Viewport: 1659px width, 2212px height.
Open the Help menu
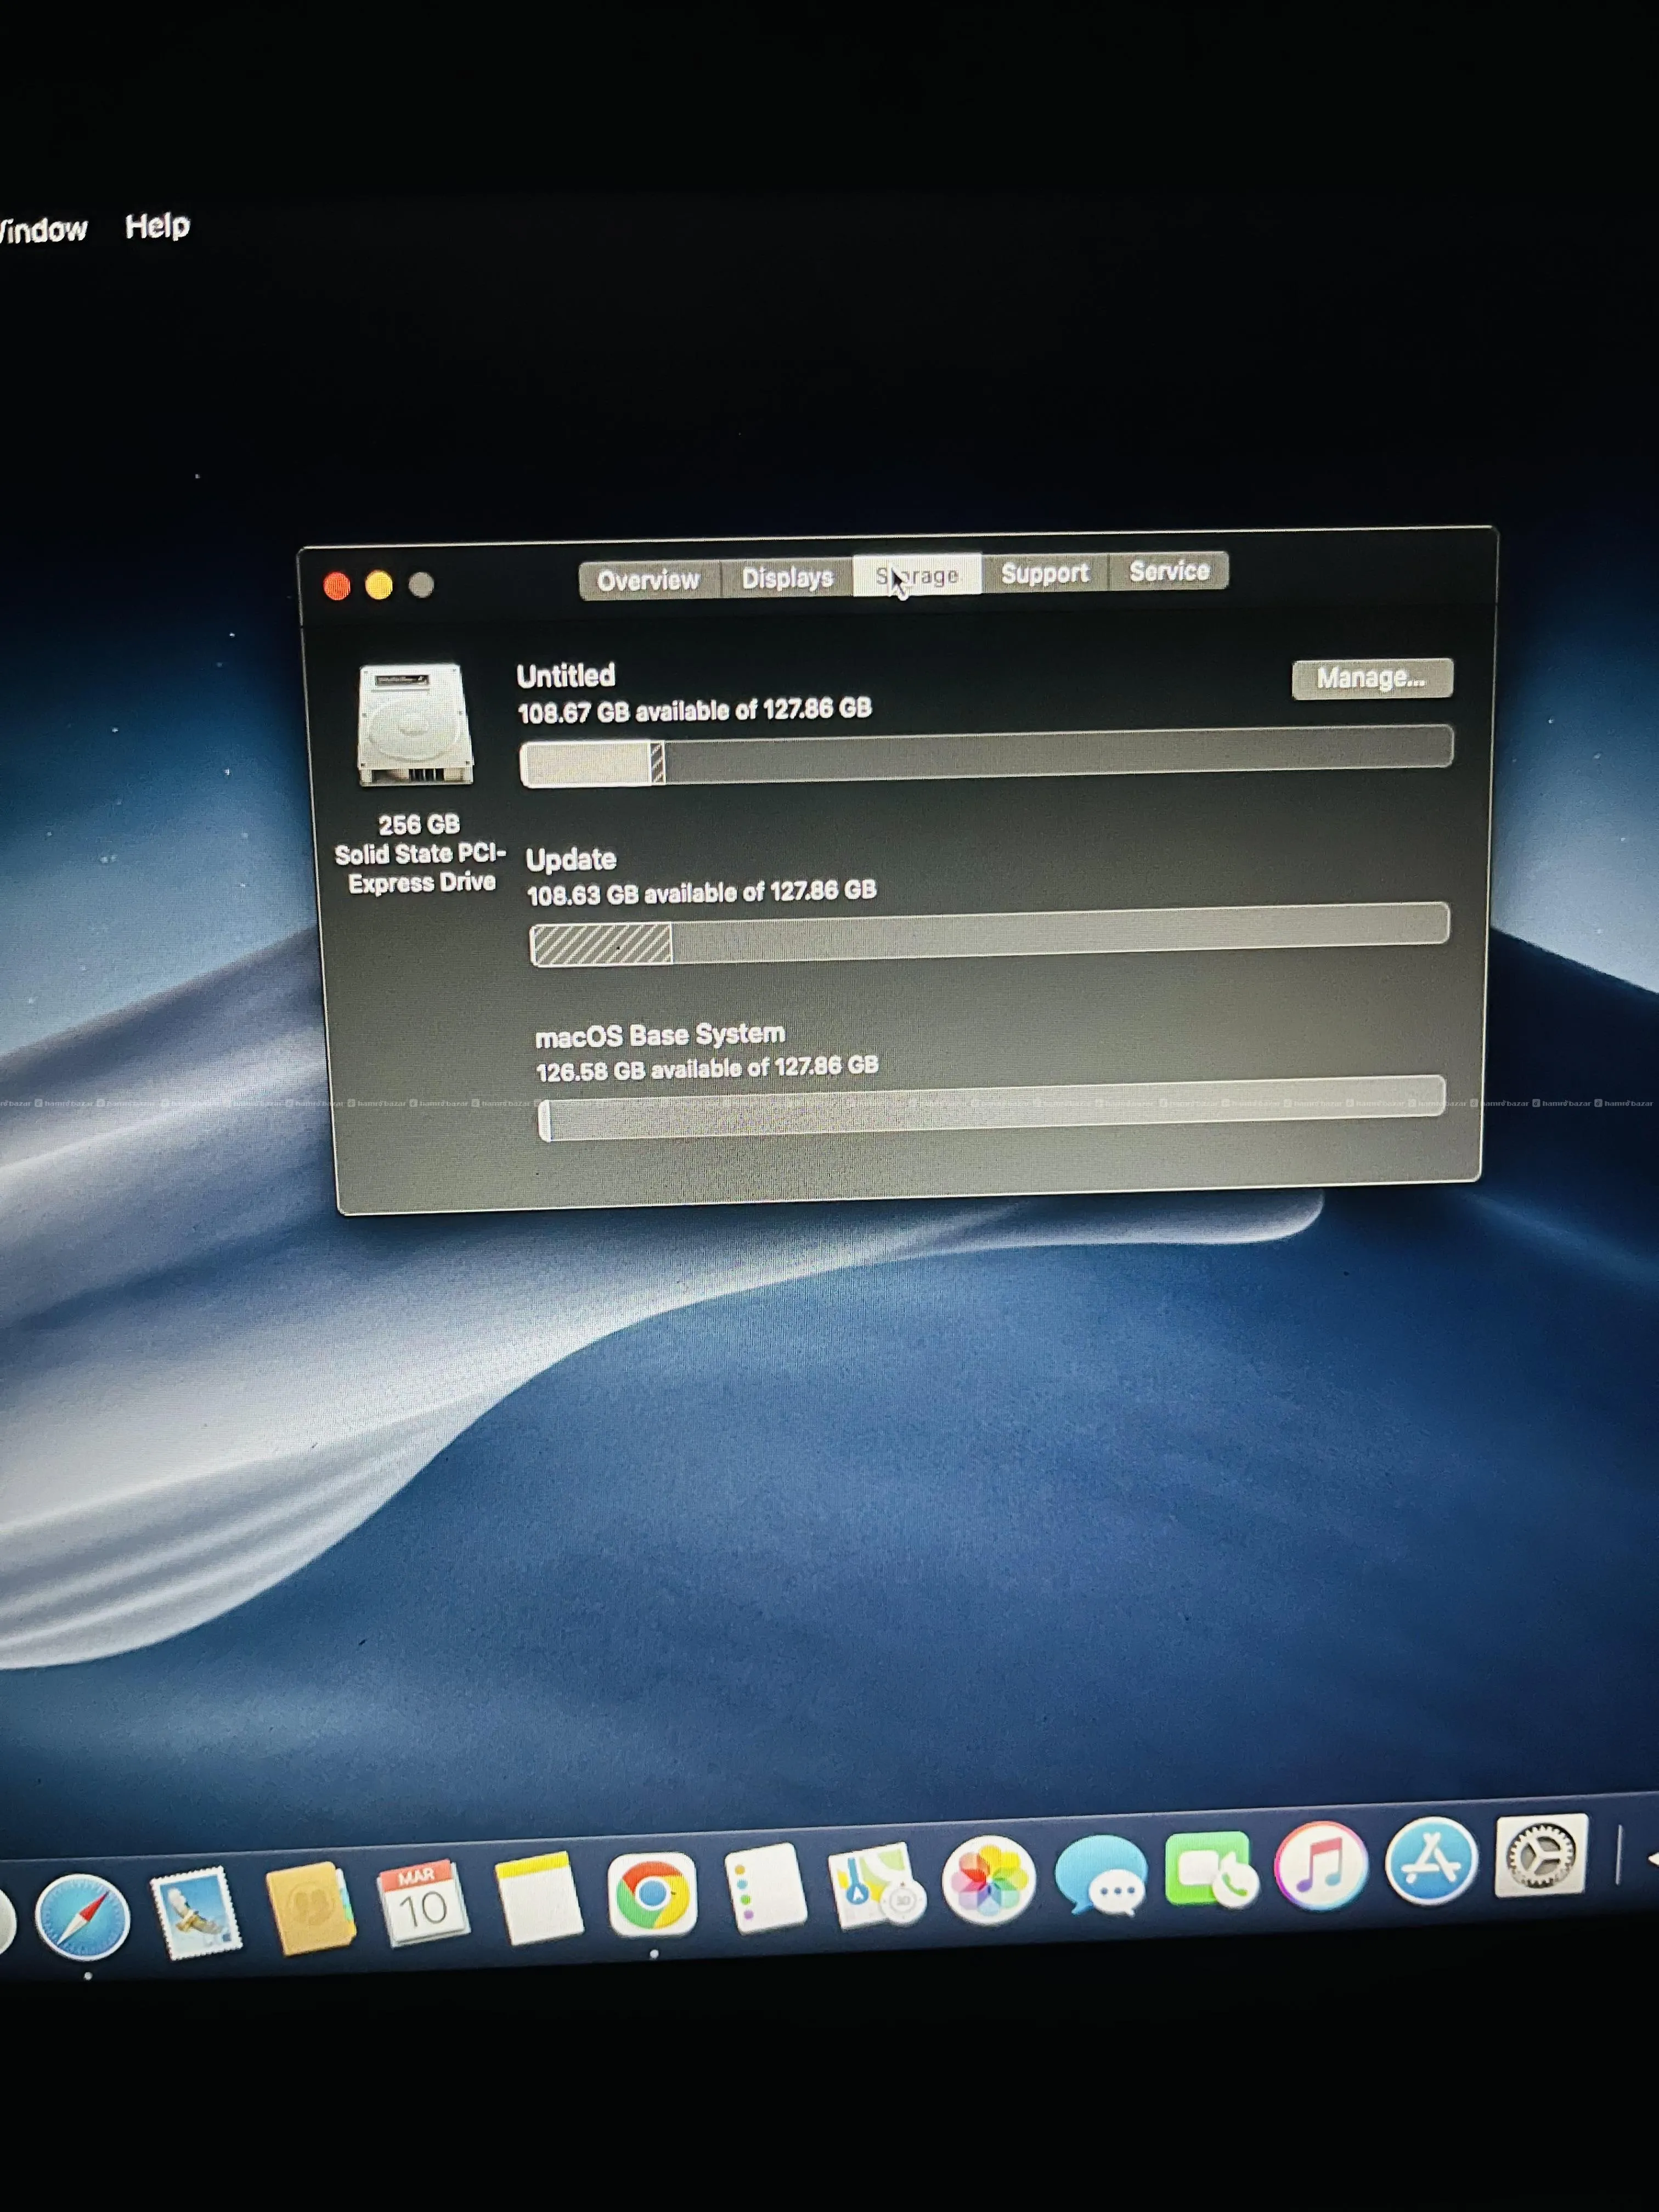[x=157, y=226]
